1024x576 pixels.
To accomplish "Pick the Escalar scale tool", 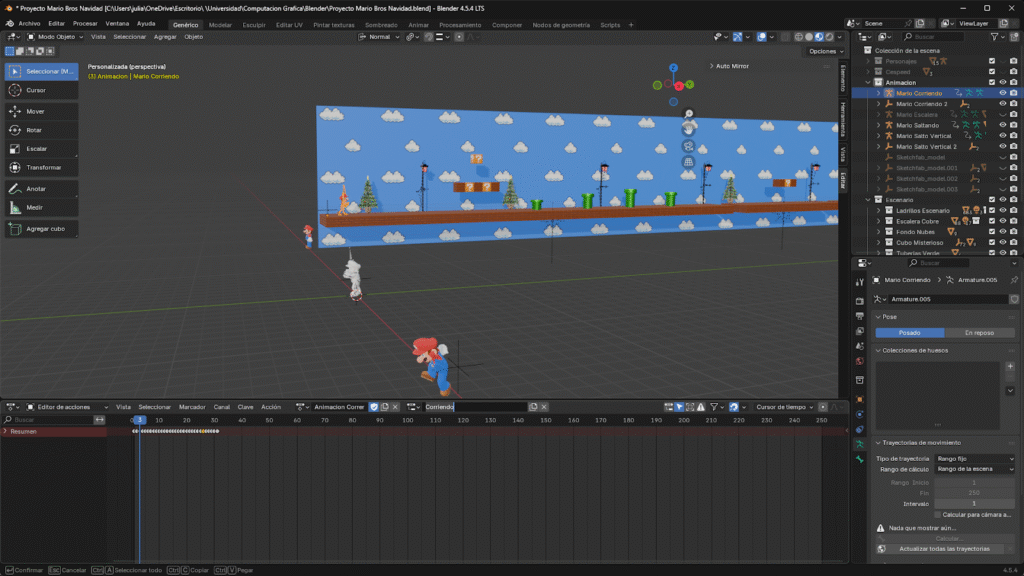I will coord(40,149).
